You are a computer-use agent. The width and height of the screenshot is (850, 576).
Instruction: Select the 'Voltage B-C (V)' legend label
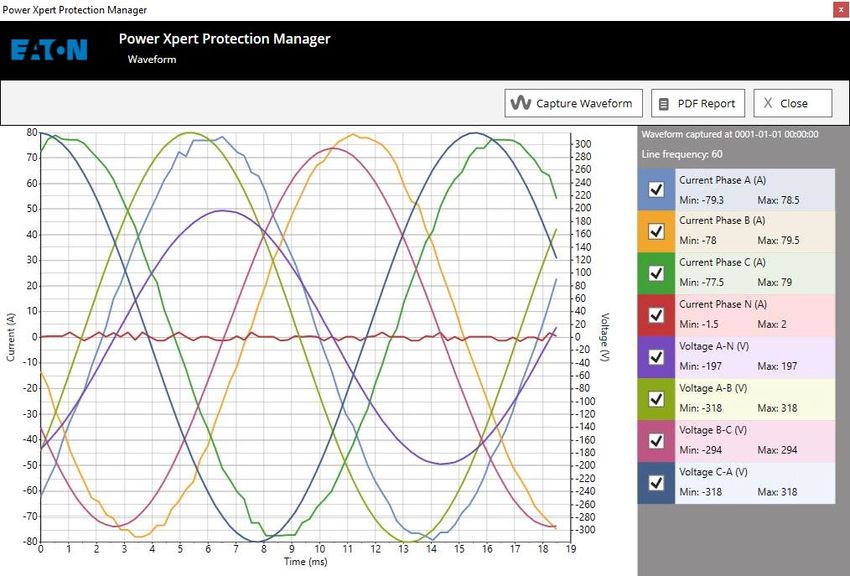[713, 430]
